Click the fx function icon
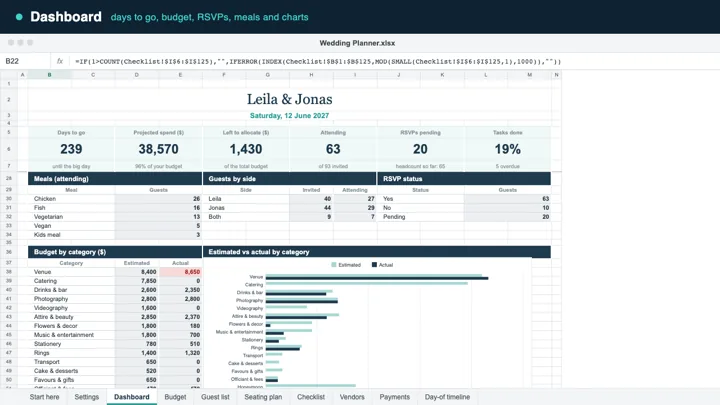 pyautogui.click(x=60, y=61)
